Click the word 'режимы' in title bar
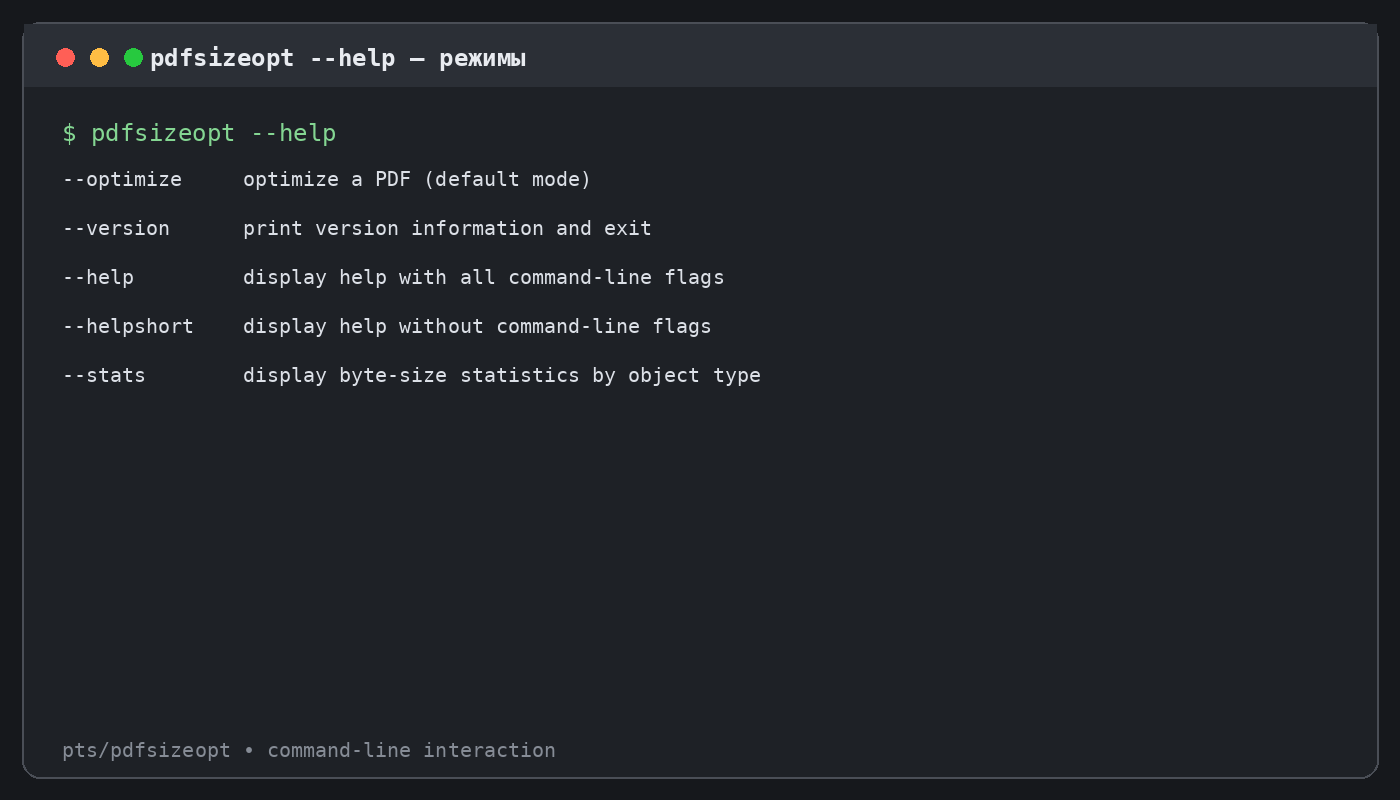This screenshot has height=800, width=1400. pos(483,60)
